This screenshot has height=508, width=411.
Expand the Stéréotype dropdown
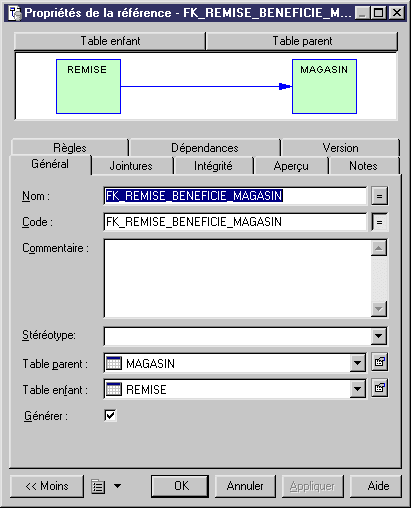point(379,336)
